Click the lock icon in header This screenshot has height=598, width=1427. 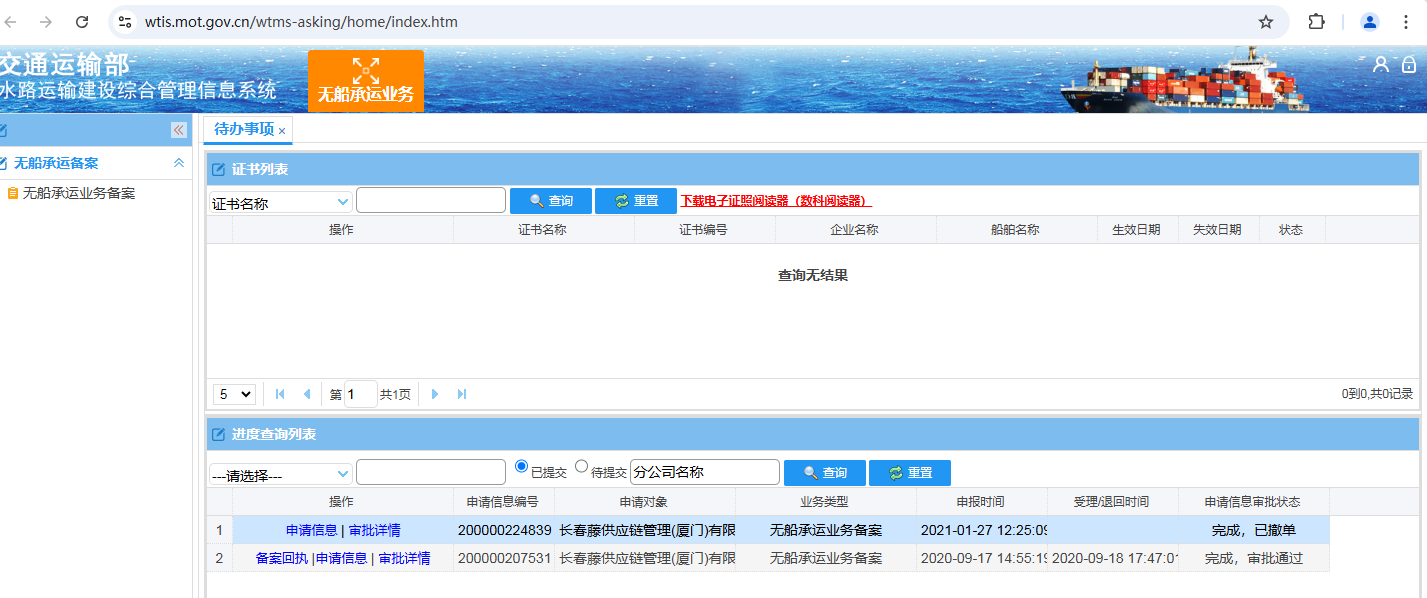point(1408,64)
